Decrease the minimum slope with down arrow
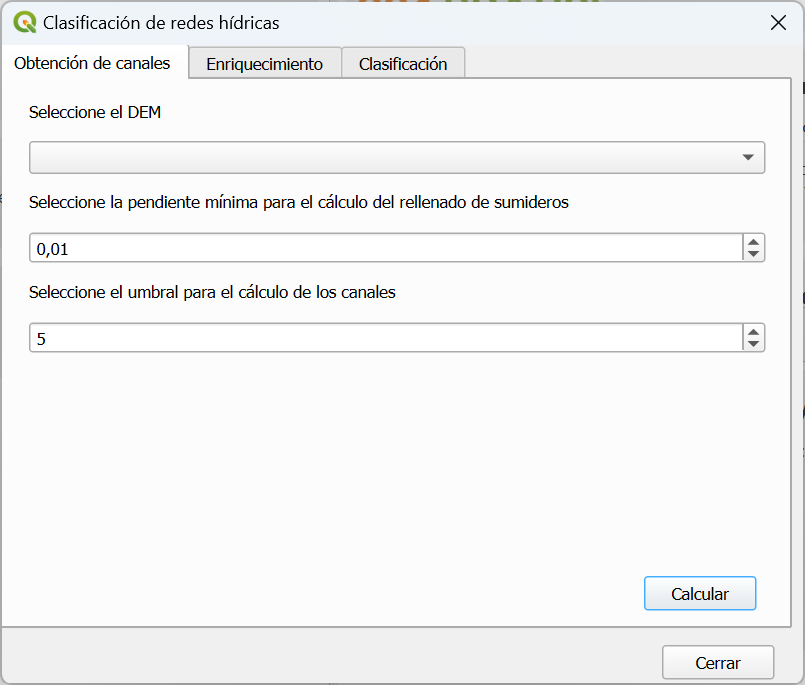 [754, 254]
